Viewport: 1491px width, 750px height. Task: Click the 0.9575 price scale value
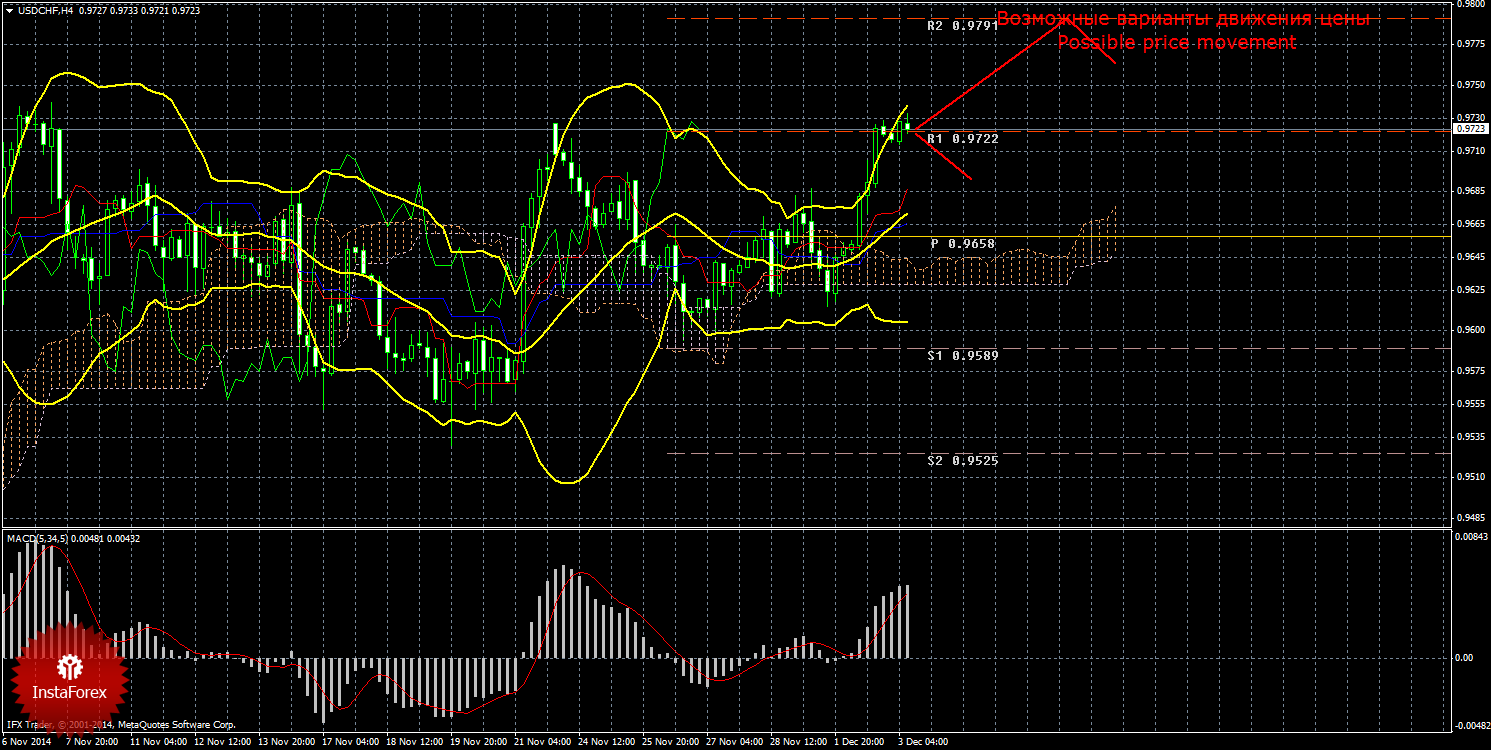pos(1469,370)
